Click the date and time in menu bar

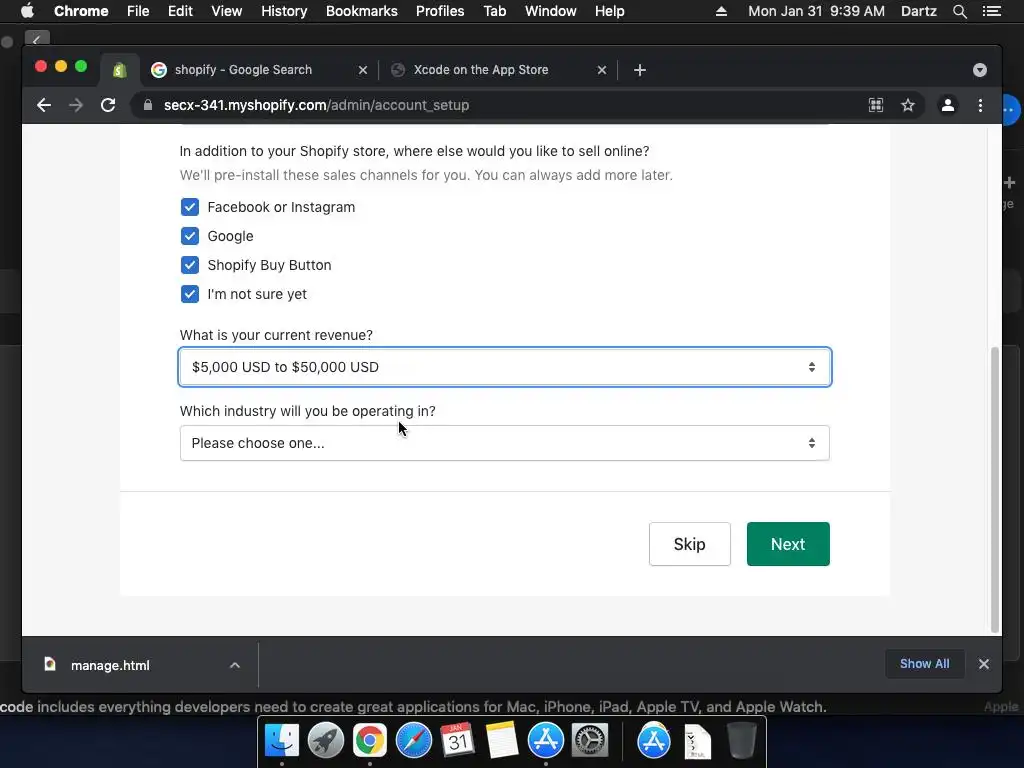(816, 11)
